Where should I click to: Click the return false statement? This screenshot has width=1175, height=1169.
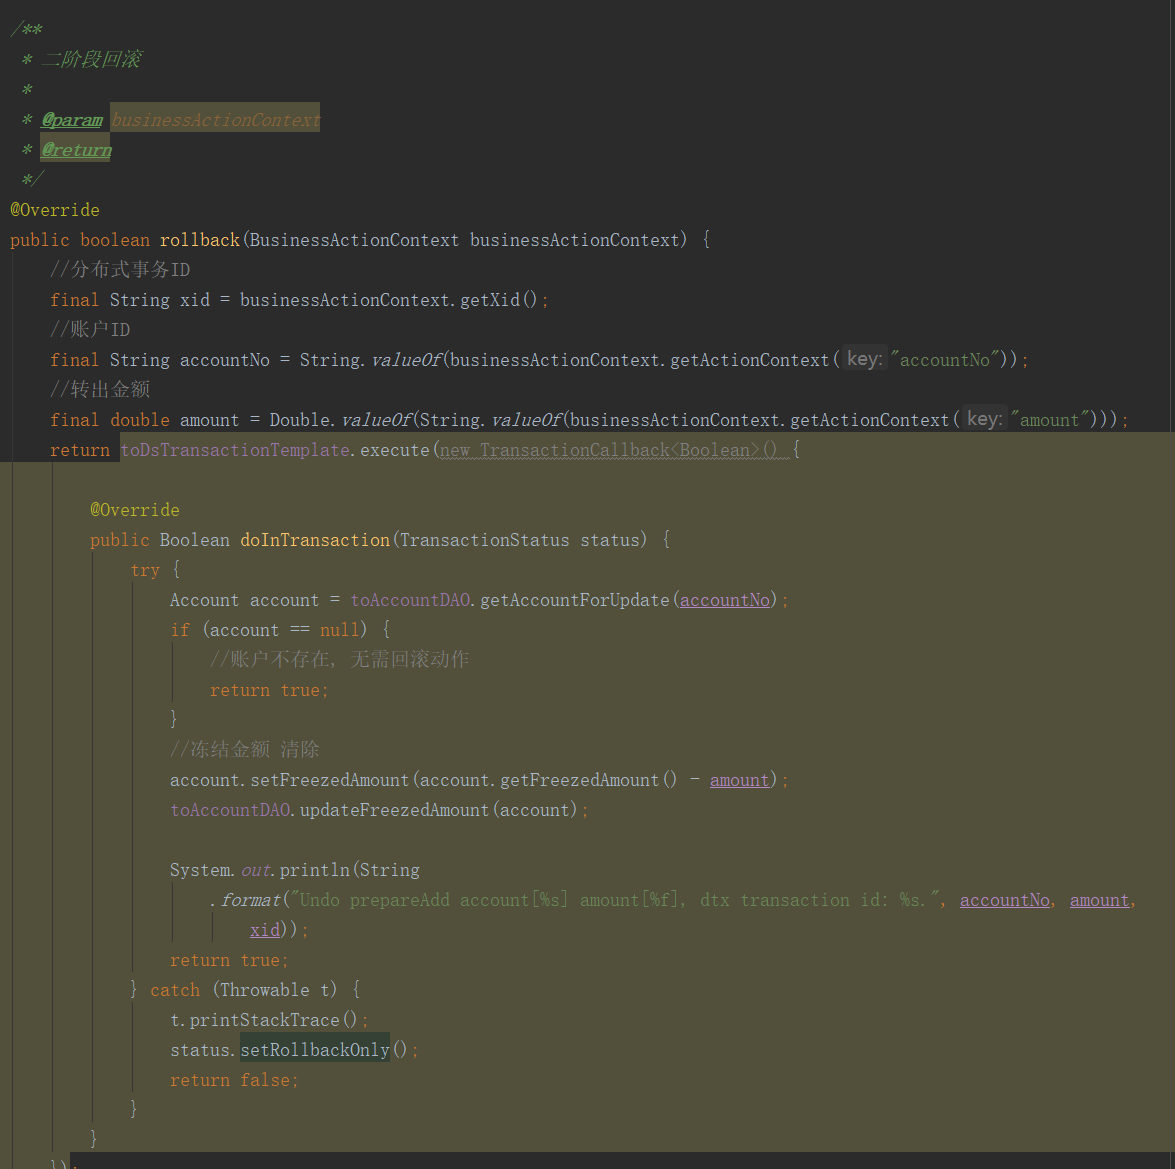tap(234, 1080)
